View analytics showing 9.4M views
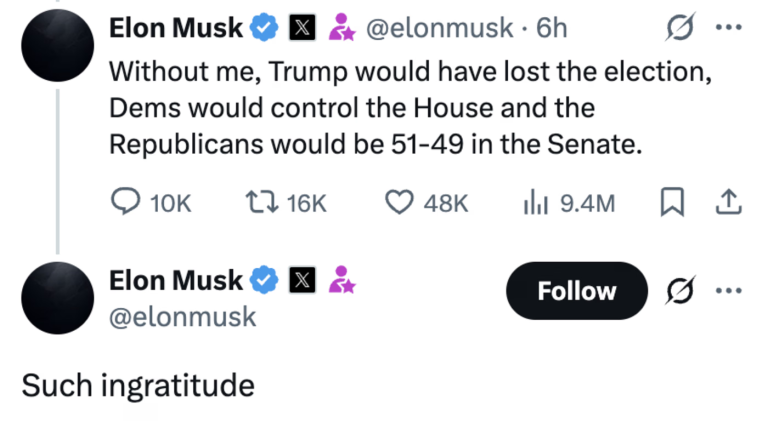The height and width of the screenshot is (428, 768). 534,203
